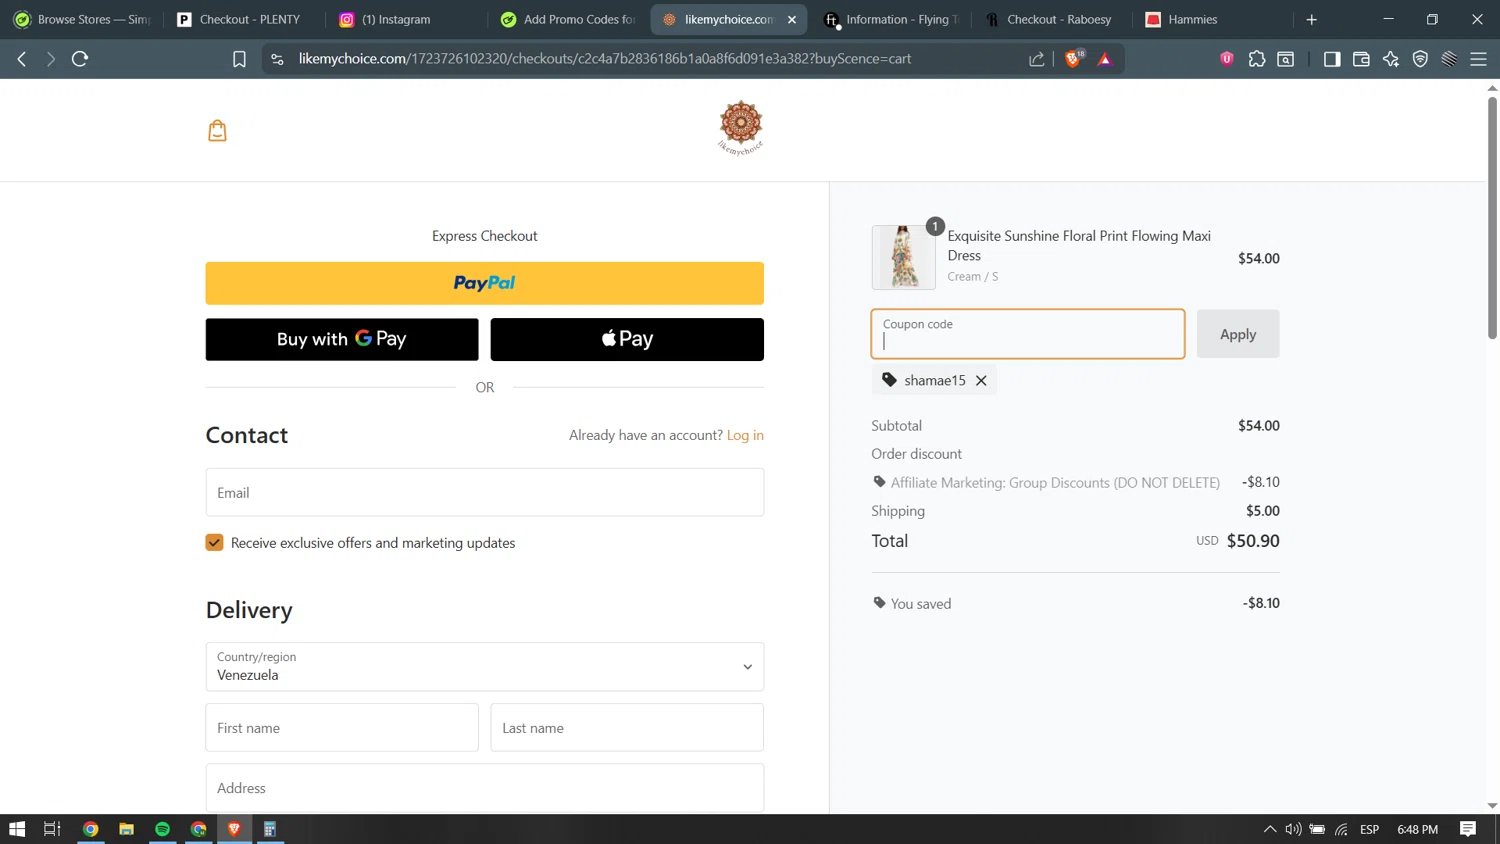Open the Windows Start menu

17,829
